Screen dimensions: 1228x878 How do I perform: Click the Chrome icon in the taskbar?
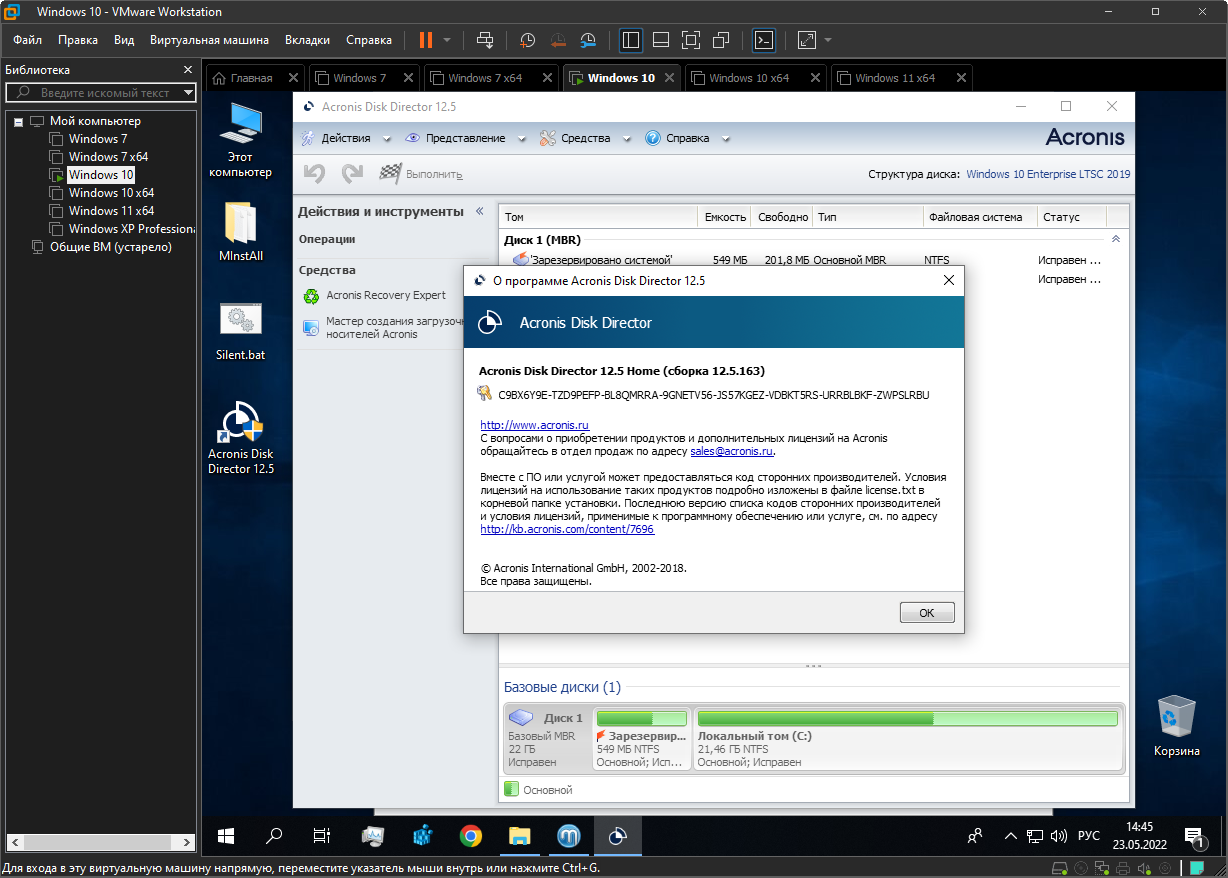(471, 836)
